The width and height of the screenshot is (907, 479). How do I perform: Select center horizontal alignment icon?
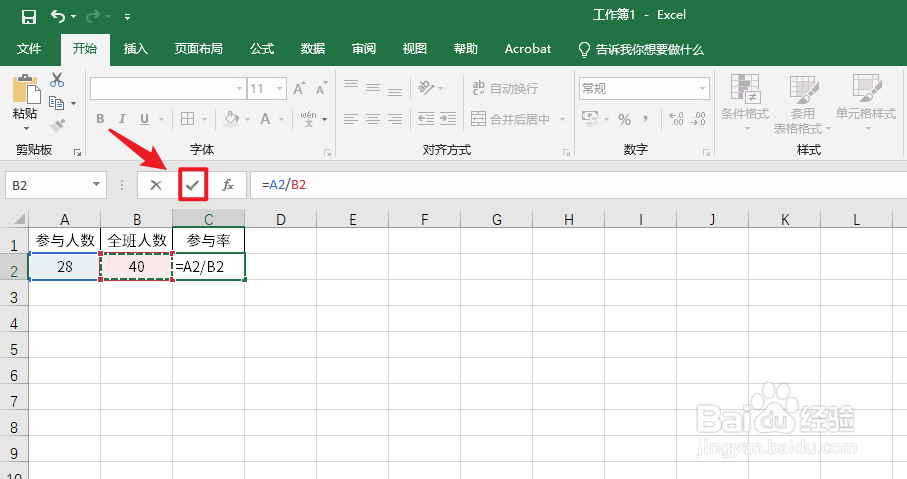[373, 119]
